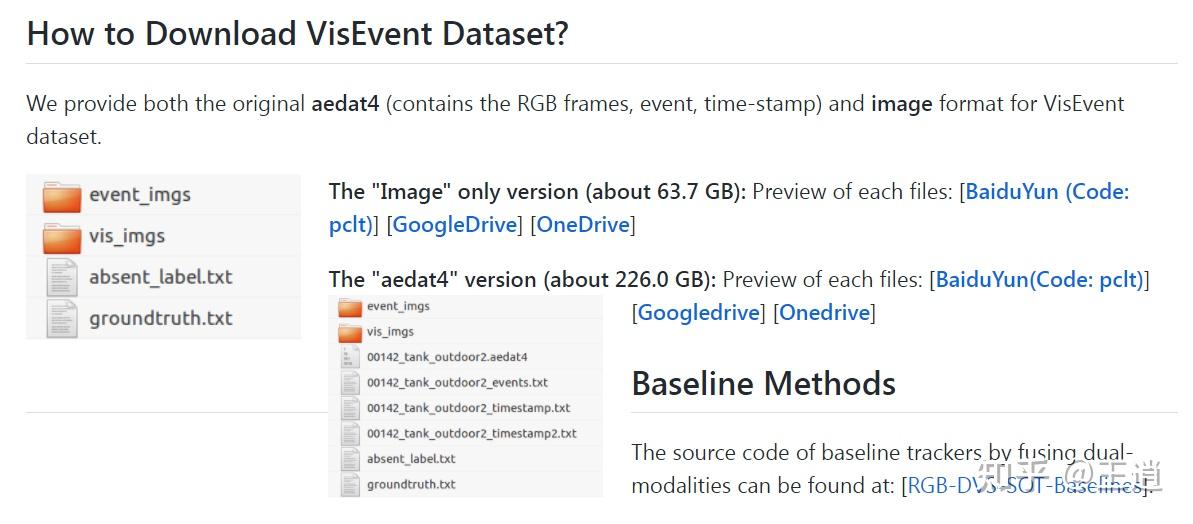Open Onedrive link for aedat4 version
Image resolution: width=1193 pixels, height=524 pixels.
(824, 313)
